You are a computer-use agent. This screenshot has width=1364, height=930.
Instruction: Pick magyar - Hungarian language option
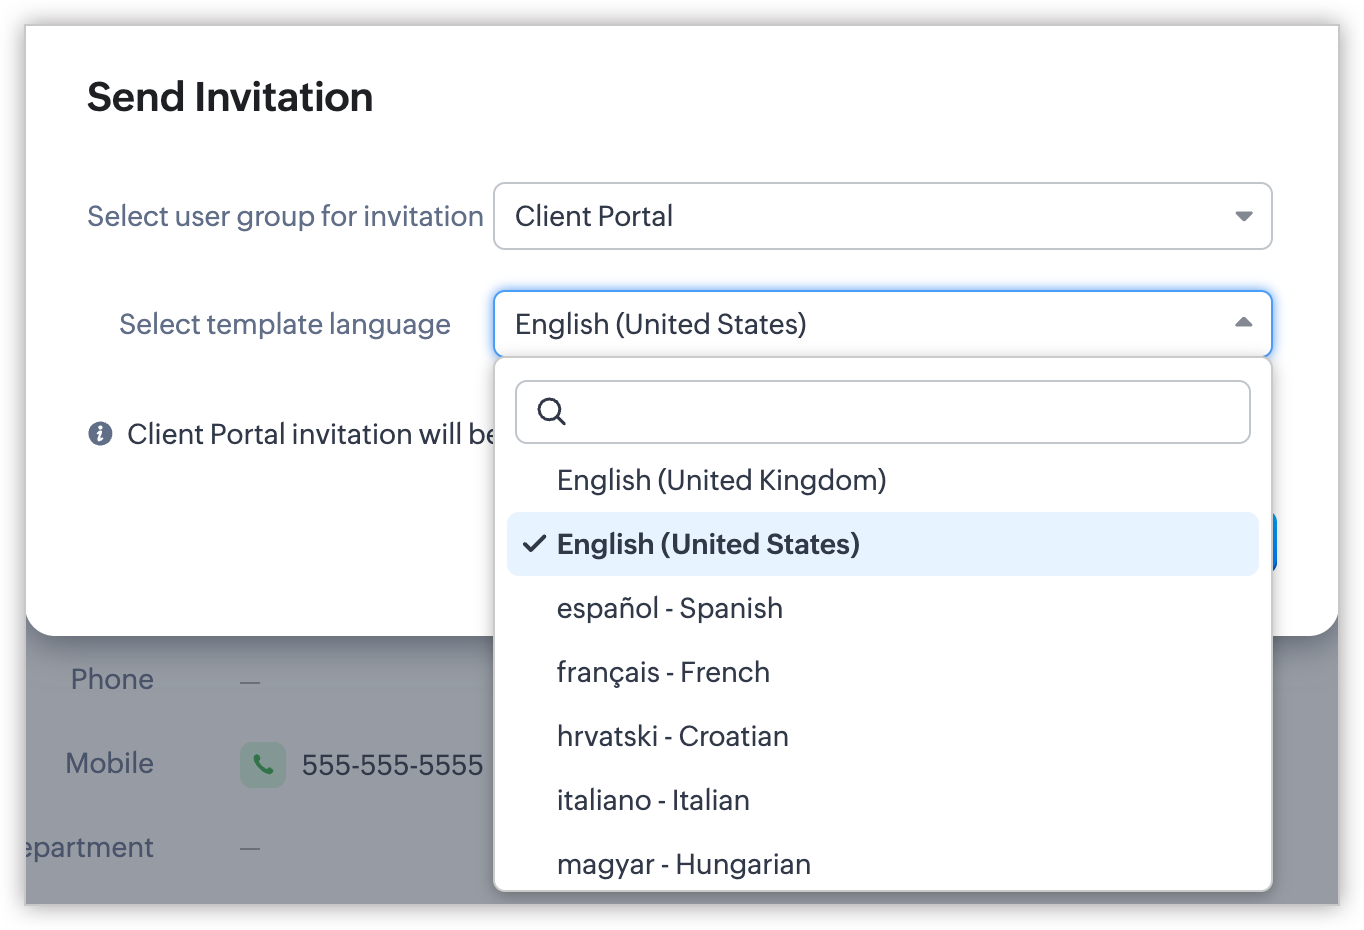[683, 862]
